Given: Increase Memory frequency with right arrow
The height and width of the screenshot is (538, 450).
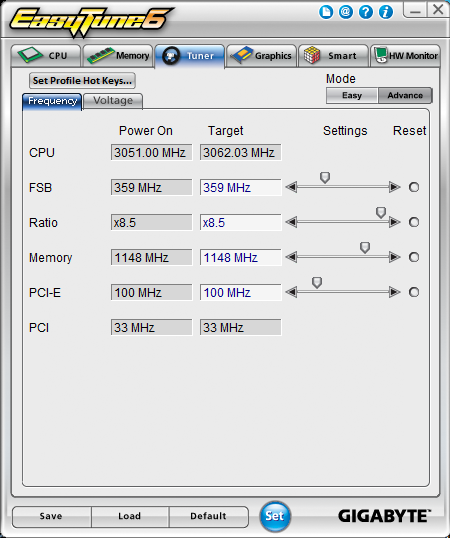Looking at the screenshot, I should [394, 257].
